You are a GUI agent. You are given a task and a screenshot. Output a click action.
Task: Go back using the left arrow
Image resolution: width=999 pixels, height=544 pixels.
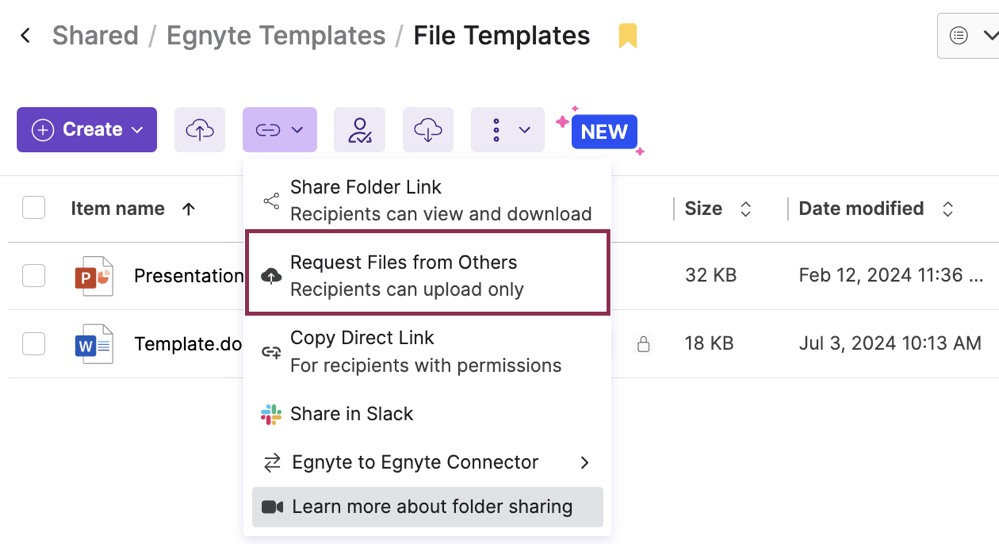(x=25, y=36)
